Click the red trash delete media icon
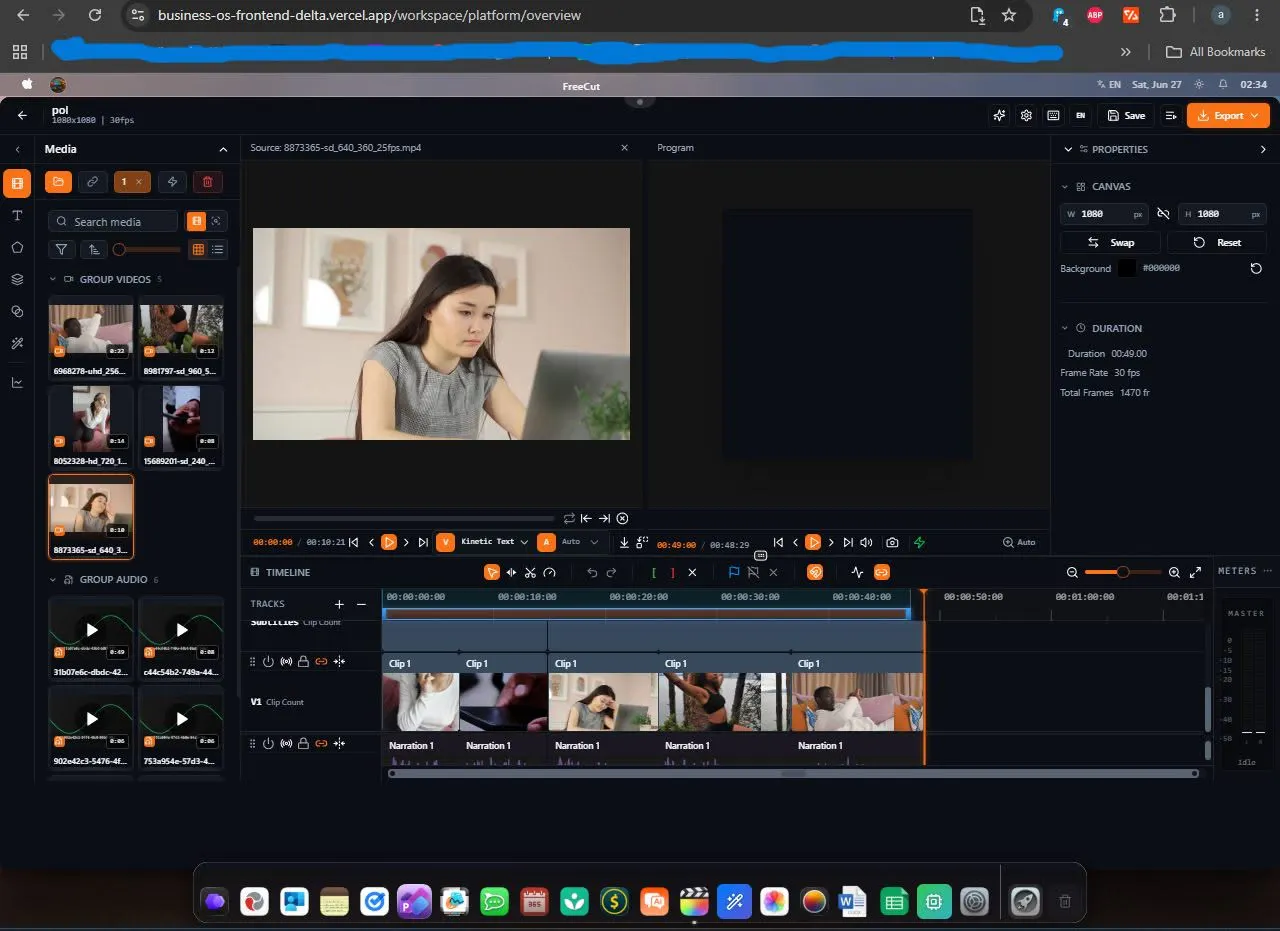The height and width of the screenshot is (931, 1280). [208, 182]
